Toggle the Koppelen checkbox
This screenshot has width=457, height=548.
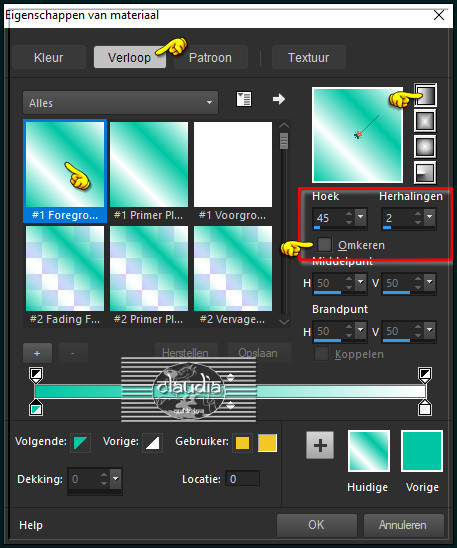click(321, 354)
